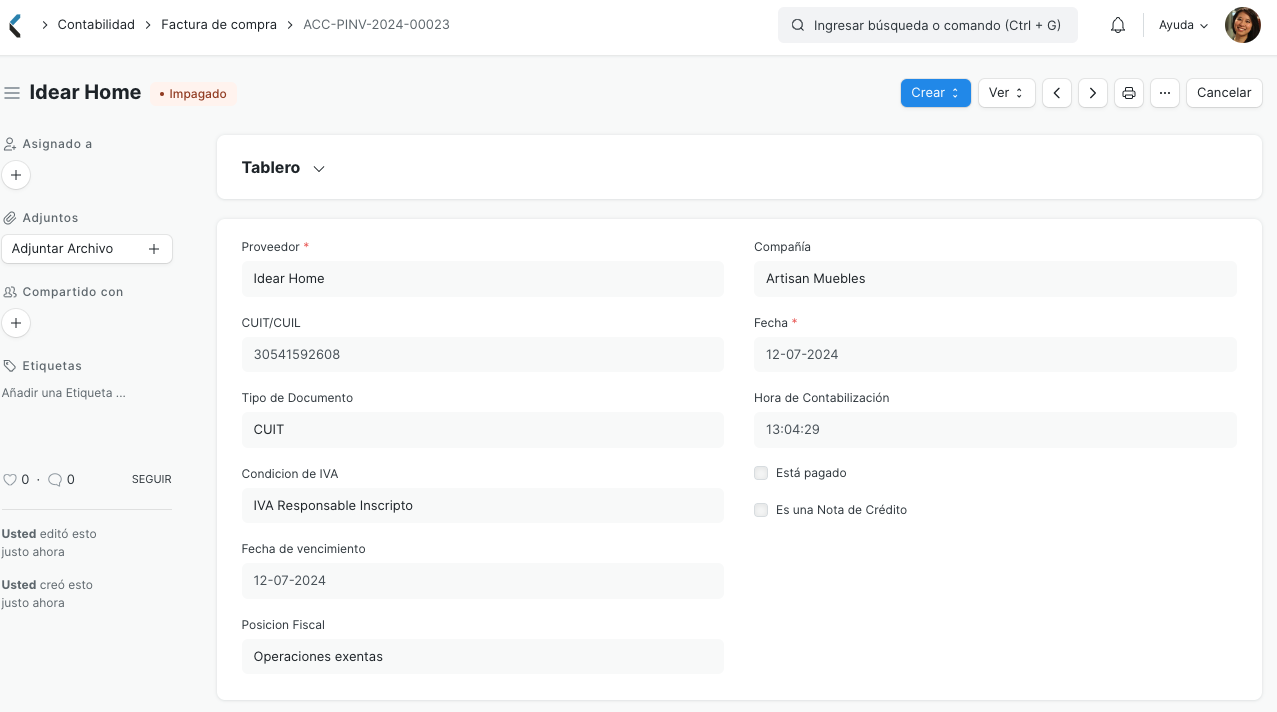Click the Proveedor field Idear Home

(482, 279)
